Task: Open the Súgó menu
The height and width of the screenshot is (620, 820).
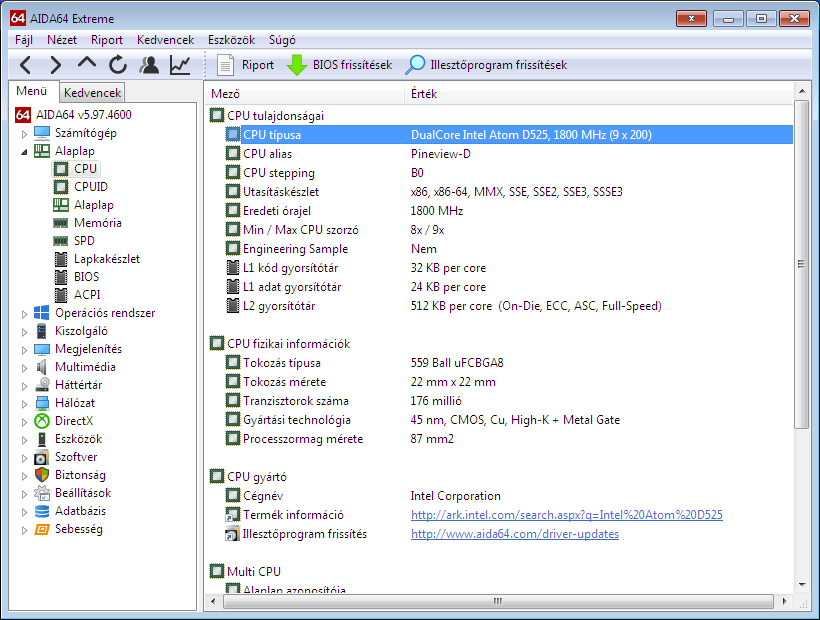Action: [282, 40]
